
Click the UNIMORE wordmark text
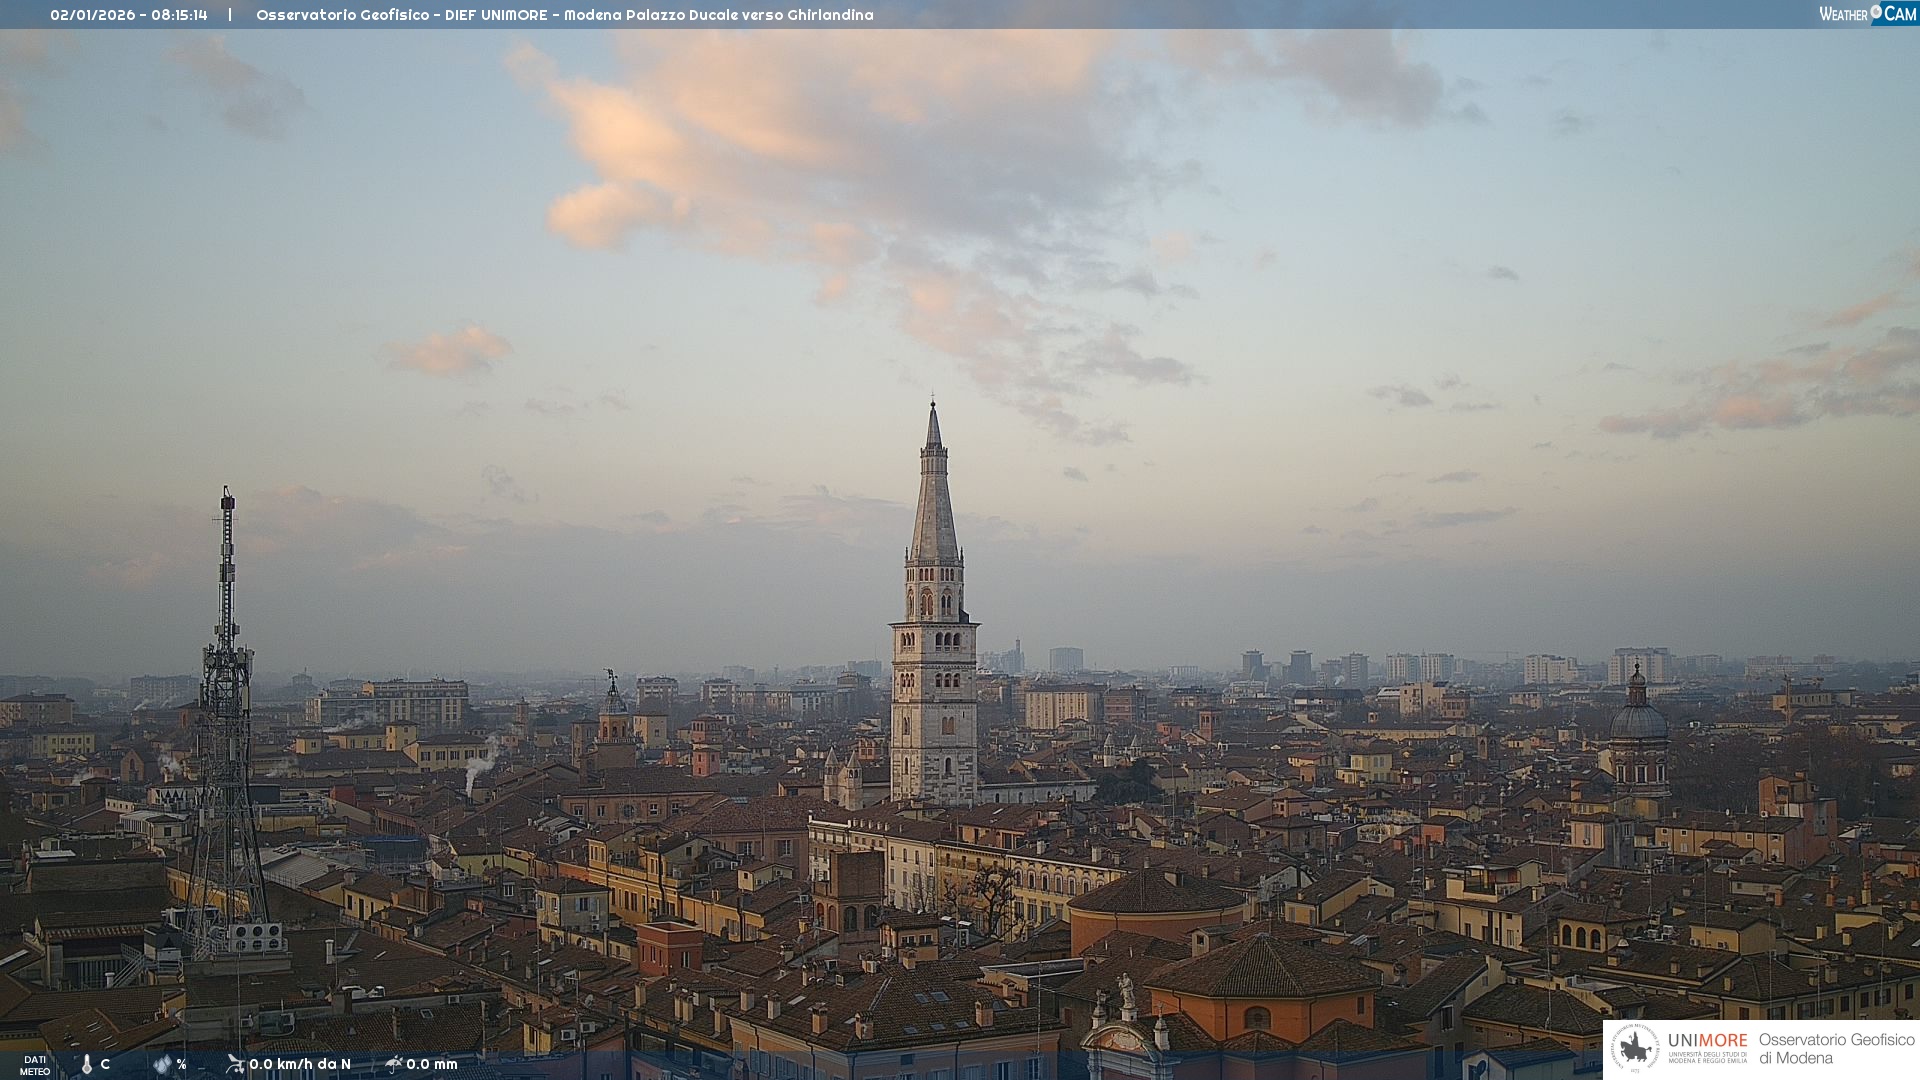(x=1707, y=1040)
